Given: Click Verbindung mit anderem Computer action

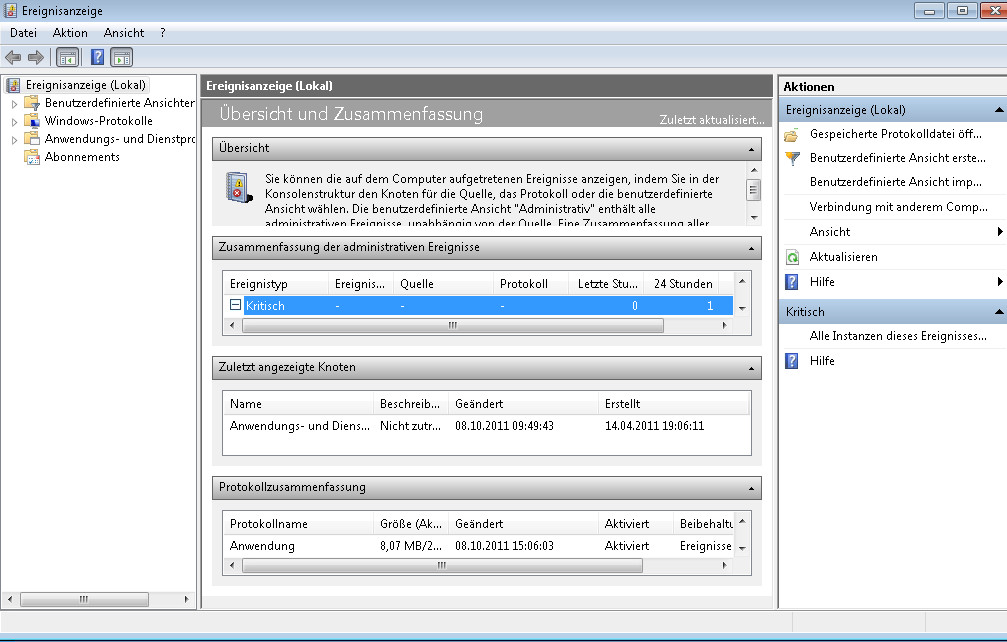Looking at the screenshot, I should tap(898, 207).
